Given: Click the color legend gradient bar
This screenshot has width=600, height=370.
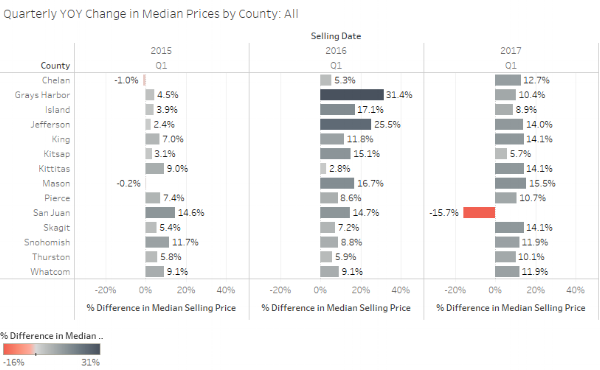Looking at the screenshot, I should [x=52, y=349].
